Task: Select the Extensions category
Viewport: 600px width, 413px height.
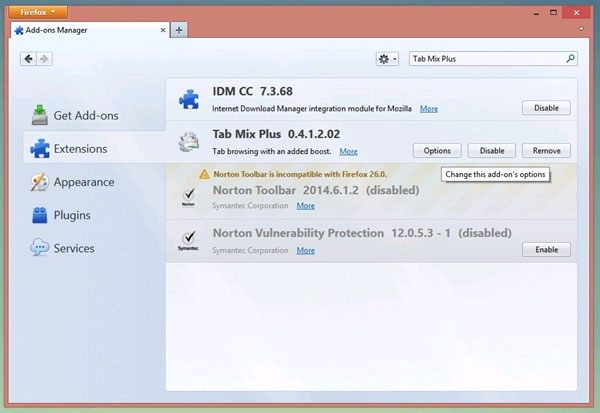Action: point(94,149)
